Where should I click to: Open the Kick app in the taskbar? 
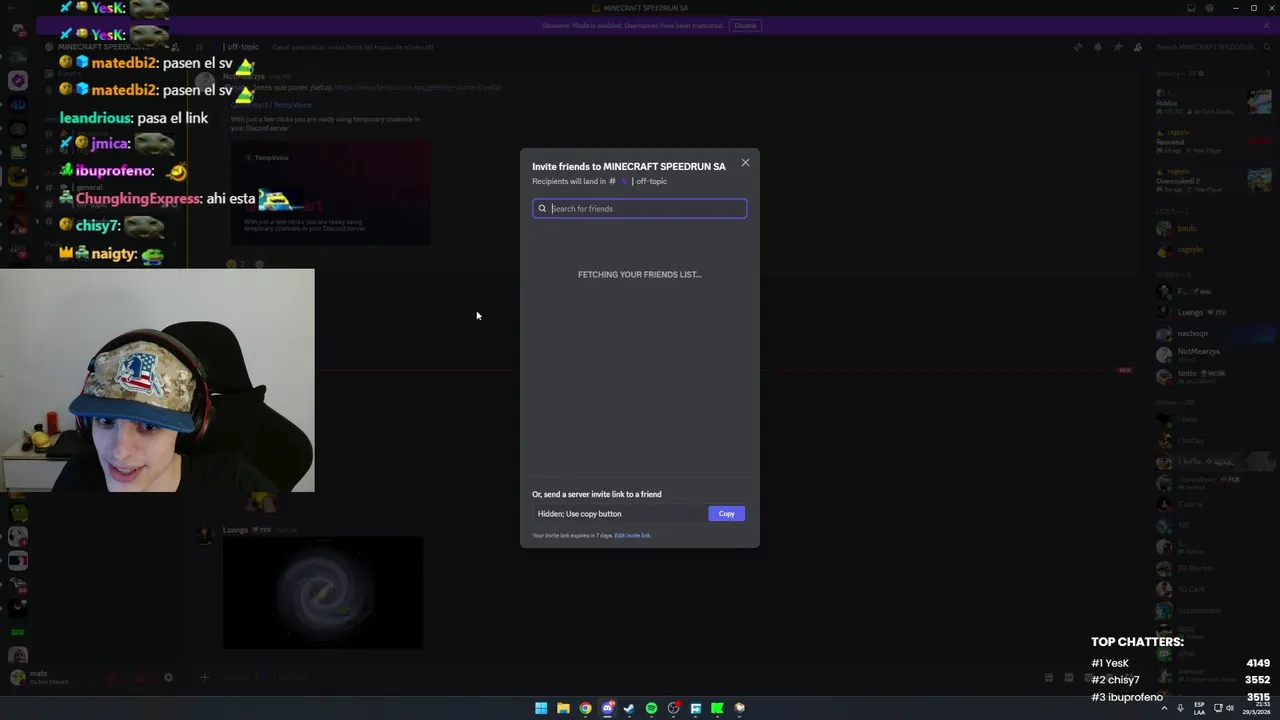[x=717, y=708]
